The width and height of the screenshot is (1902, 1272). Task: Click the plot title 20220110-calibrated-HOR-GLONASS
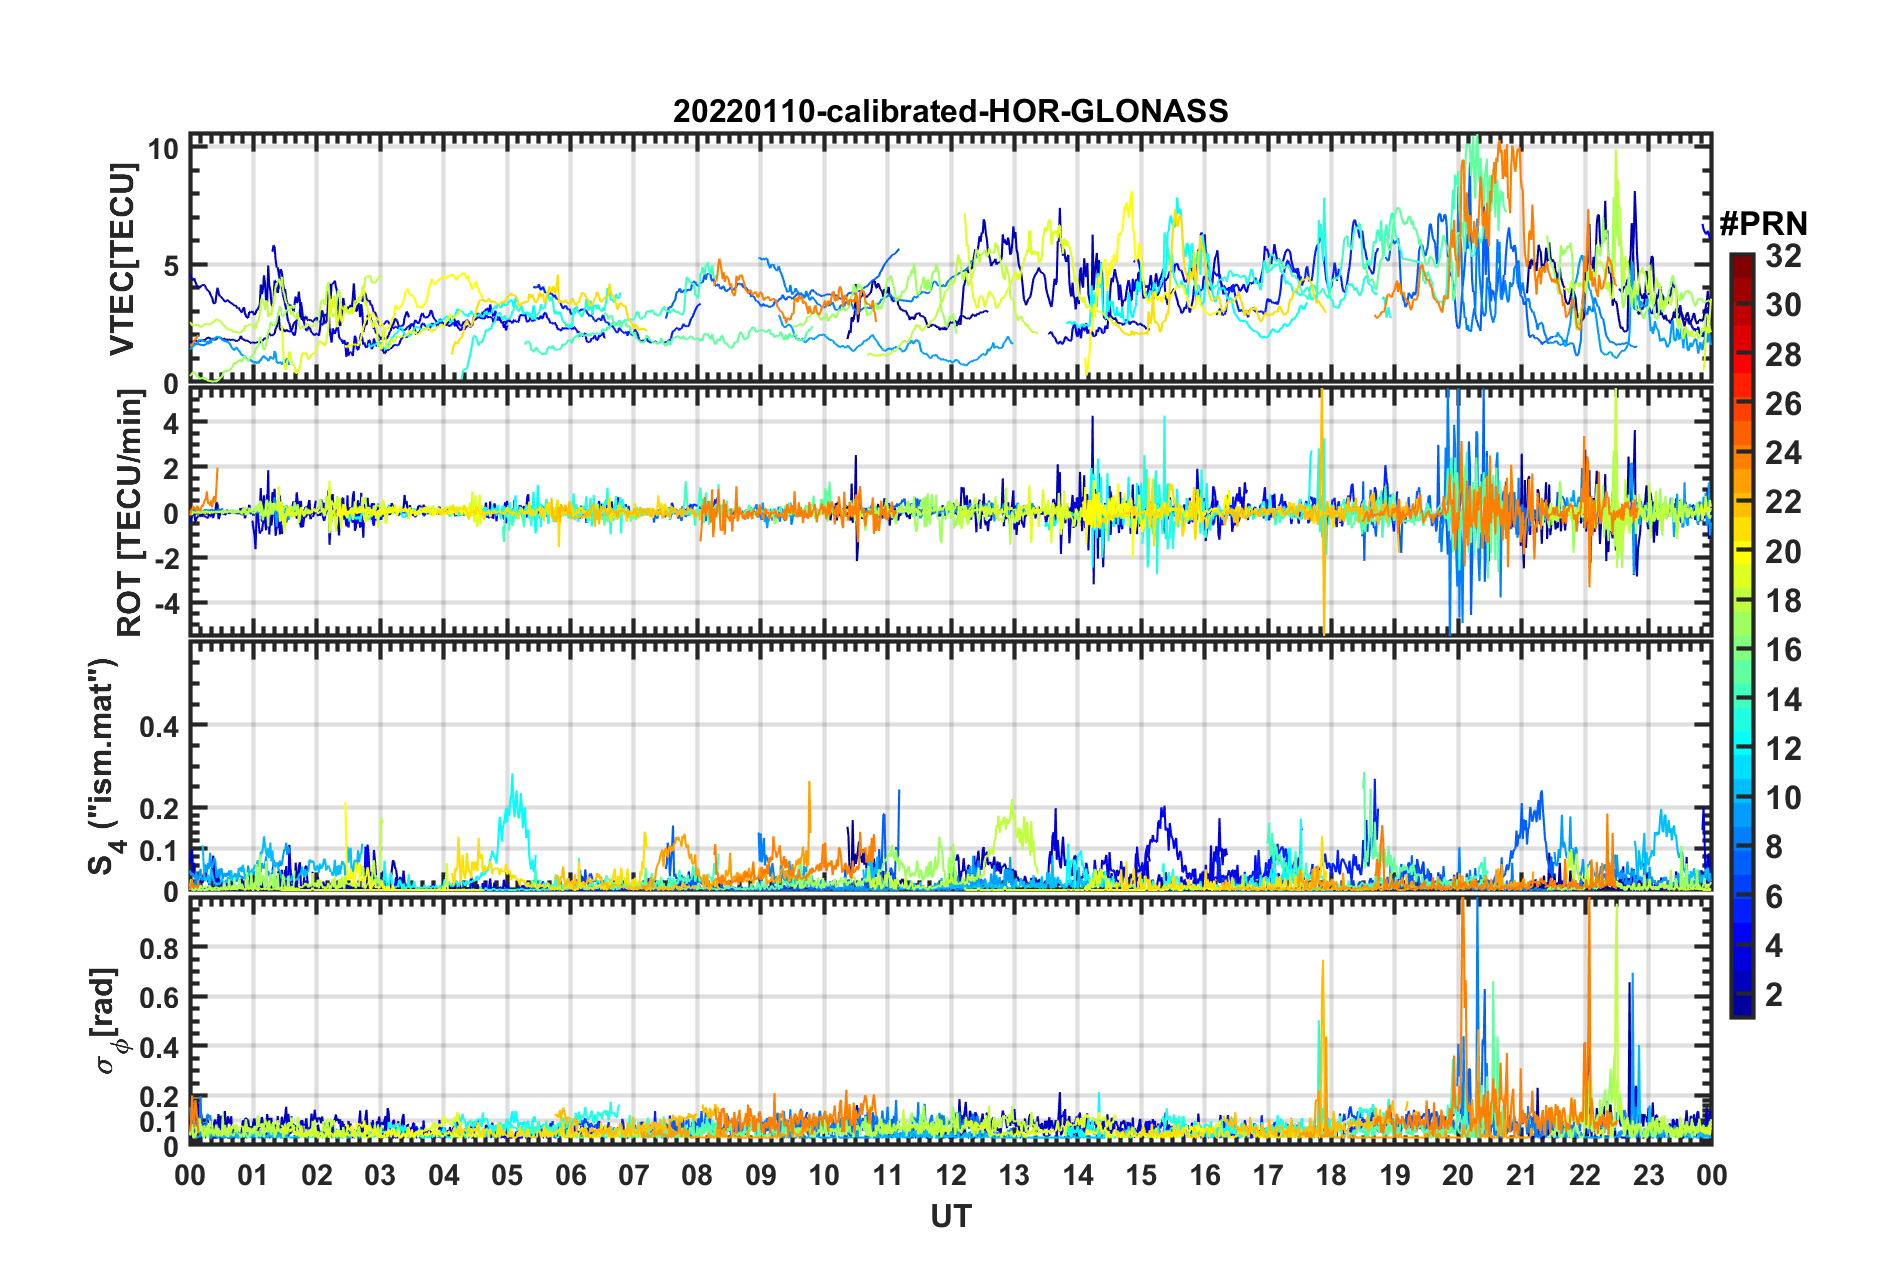click(x=950, y=111)
